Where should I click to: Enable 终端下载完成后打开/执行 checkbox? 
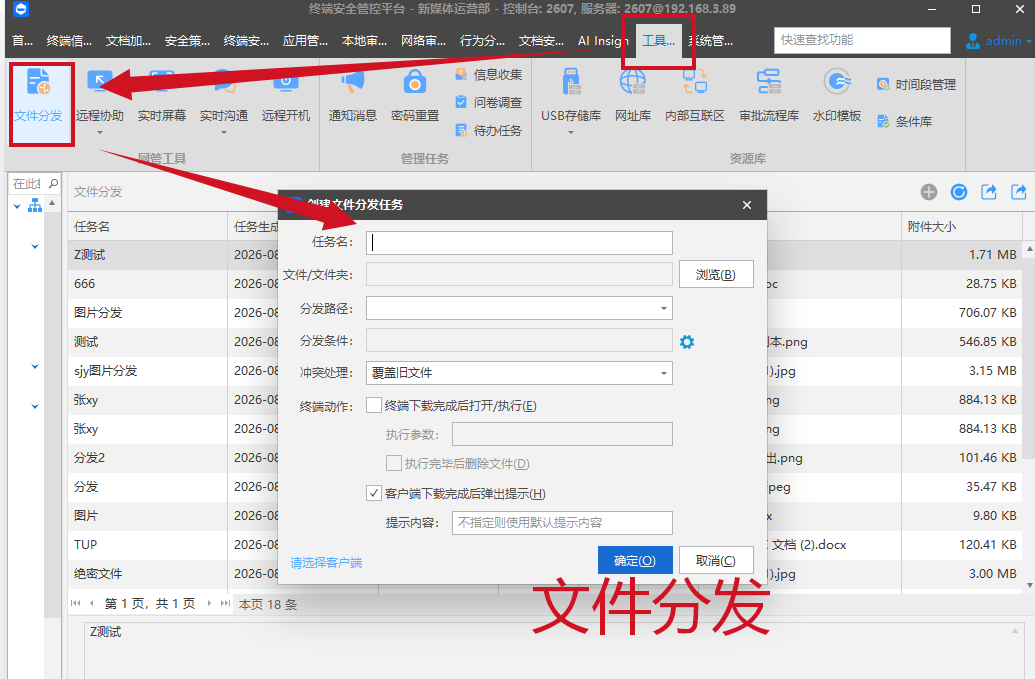(374, 405)
